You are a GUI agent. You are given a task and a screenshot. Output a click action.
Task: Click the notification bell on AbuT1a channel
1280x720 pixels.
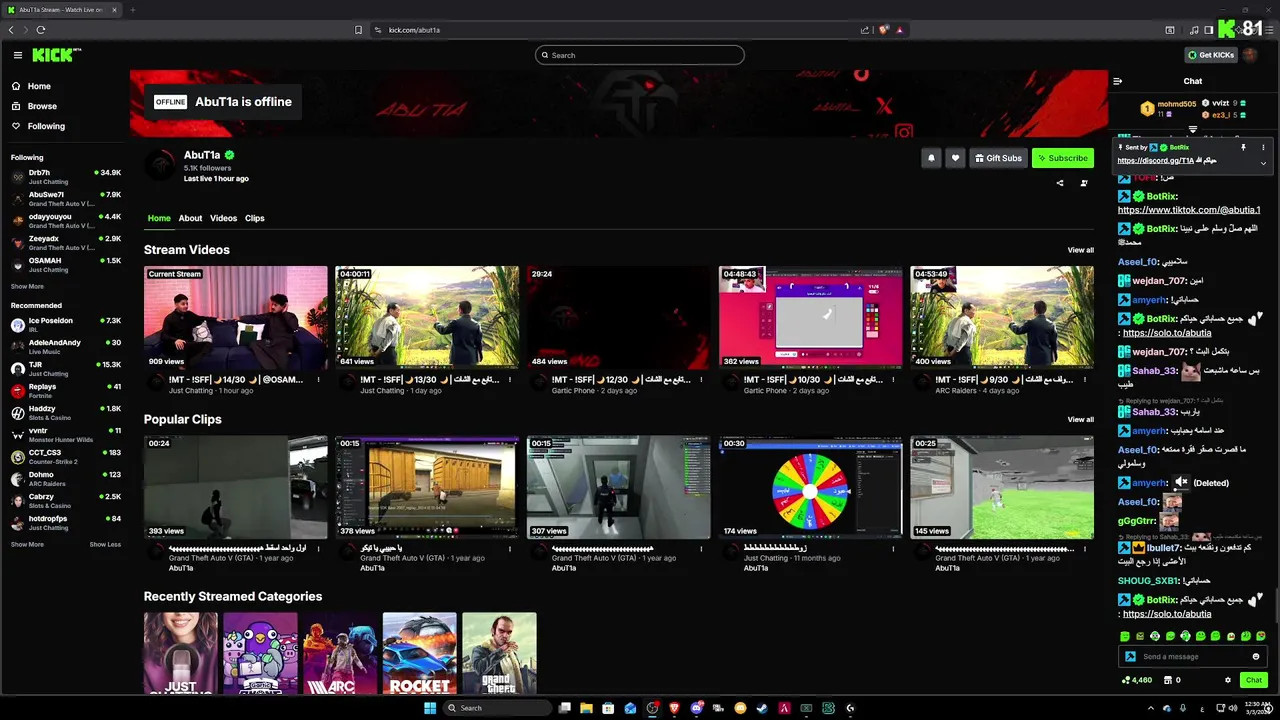point(931,158)
